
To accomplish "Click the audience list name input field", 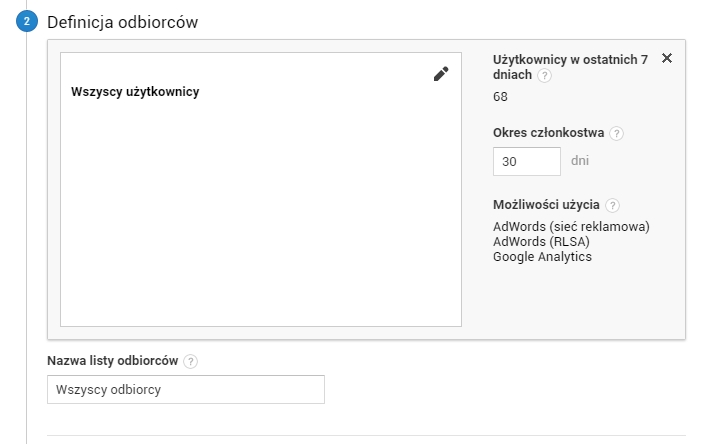I will pos(186,389).
